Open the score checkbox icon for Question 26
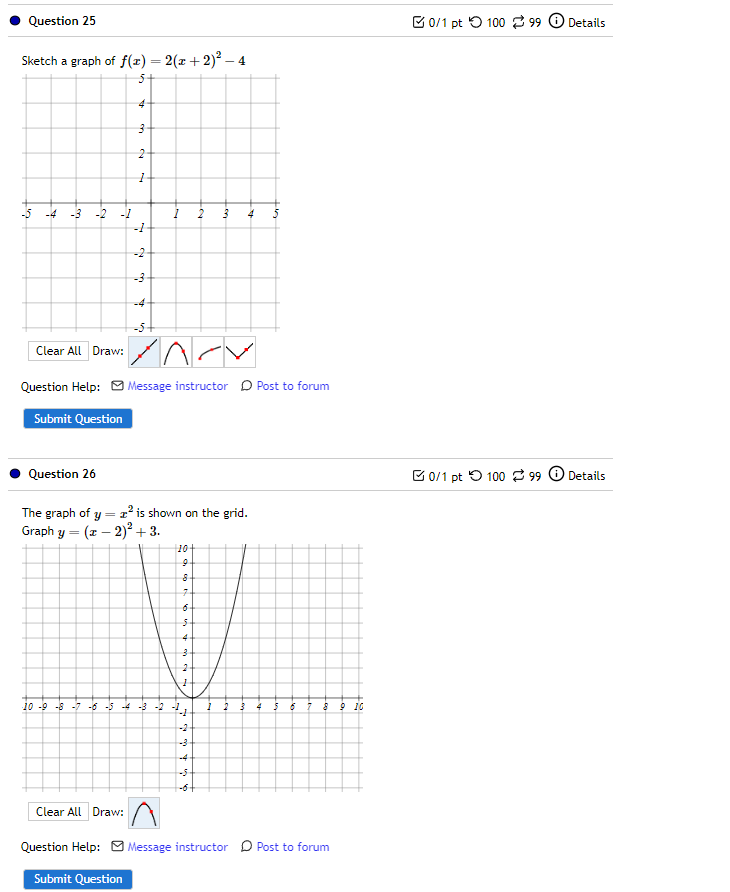This screenshot has width=730, height=892. tap(419, 475)
